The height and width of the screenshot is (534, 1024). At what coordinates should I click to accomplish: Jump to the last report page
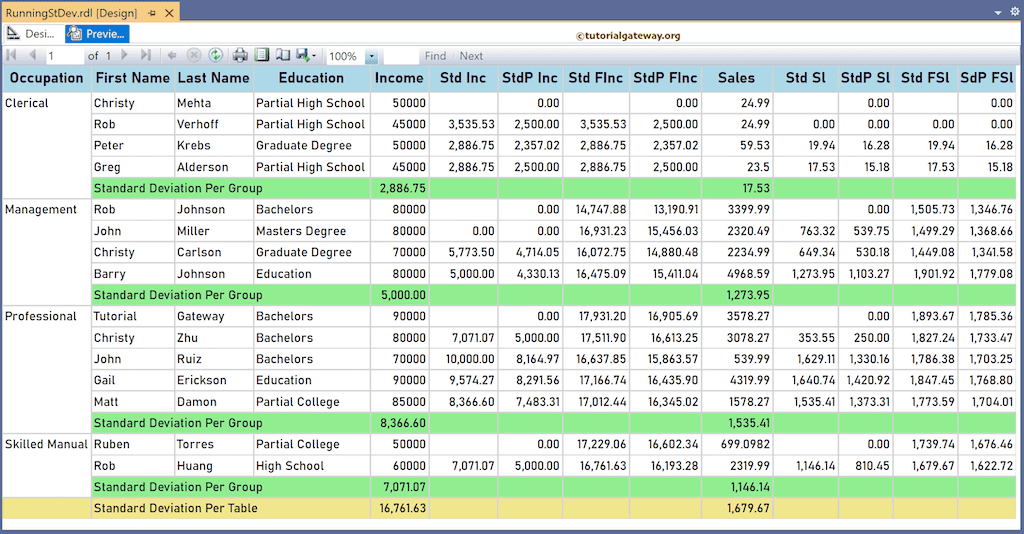[x=146, y=56]
